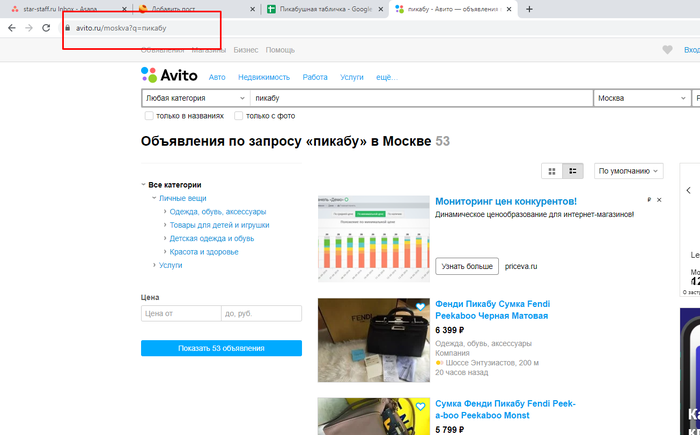Click 'Узнать больше' button in ad
This screenshot has height=435, width=700.
(467, 266)
